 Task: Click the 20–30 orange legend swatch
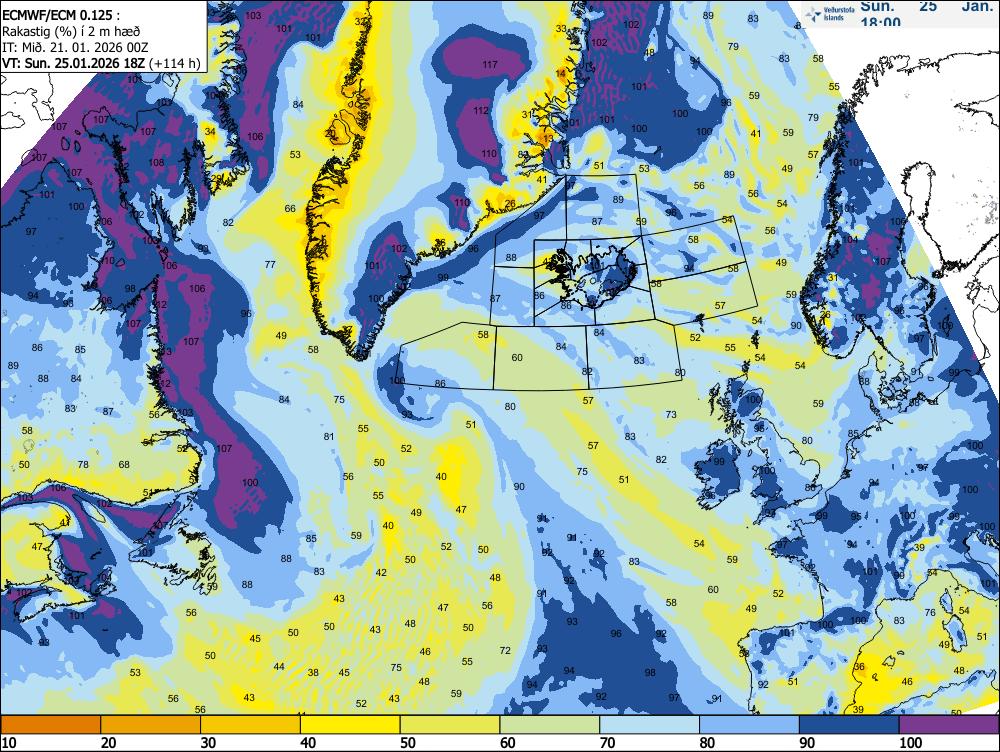(x=151, y=725)
